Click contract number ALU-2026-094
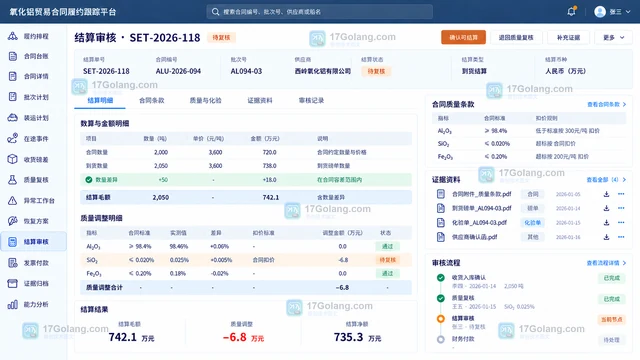This screenshot has width=640, height=360. 178,71
